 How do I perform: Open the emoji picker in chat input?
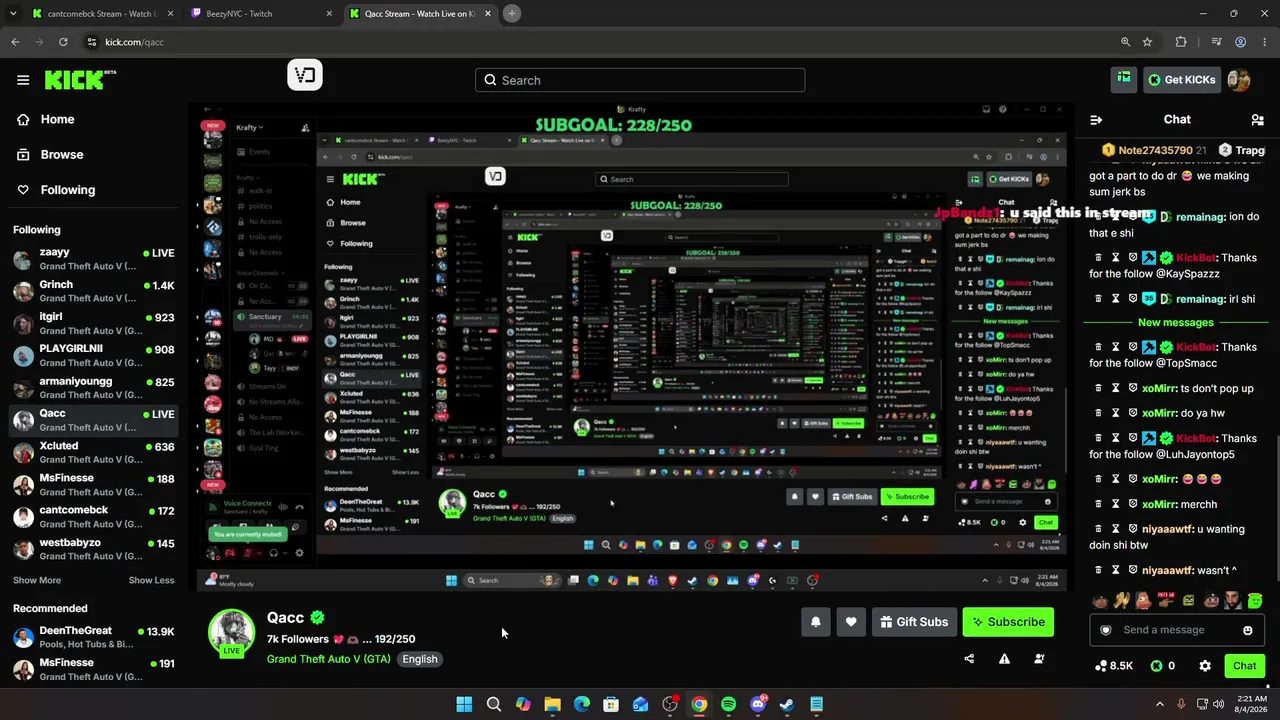1248,630
